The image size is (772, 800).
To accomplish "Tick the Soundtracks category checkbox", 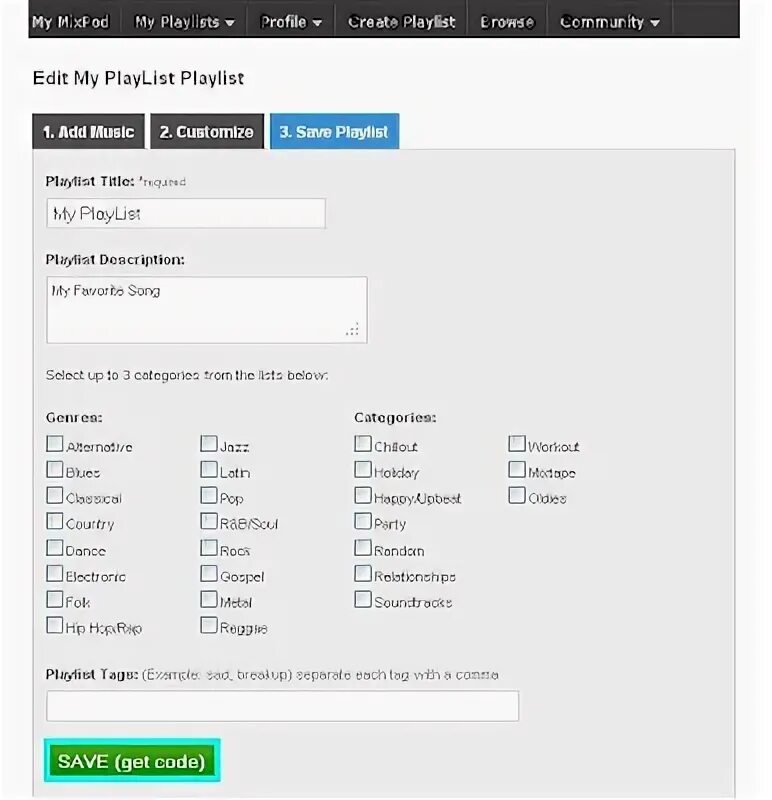I will (x=363, y=600).
